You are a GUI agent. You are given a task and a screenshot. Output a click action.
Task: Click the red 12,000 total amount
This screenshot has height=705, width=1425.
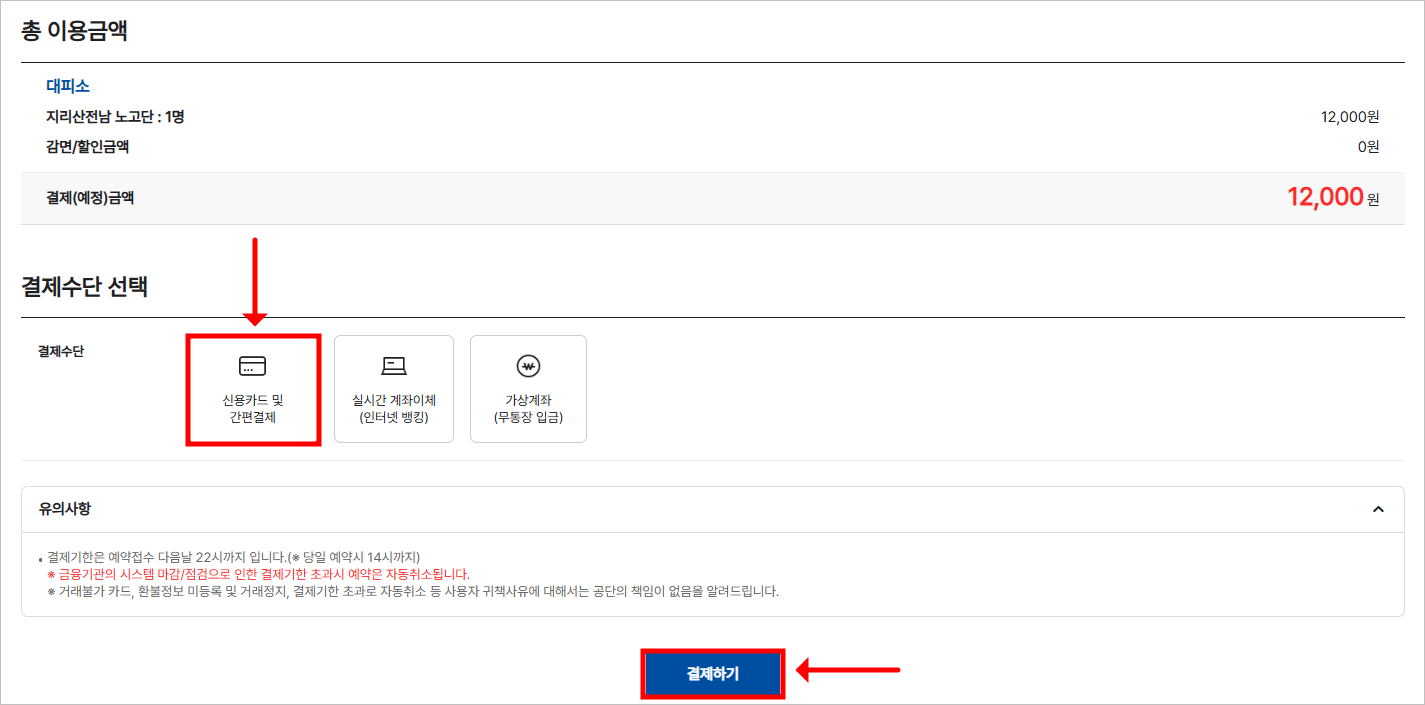tap(1325, 197)
